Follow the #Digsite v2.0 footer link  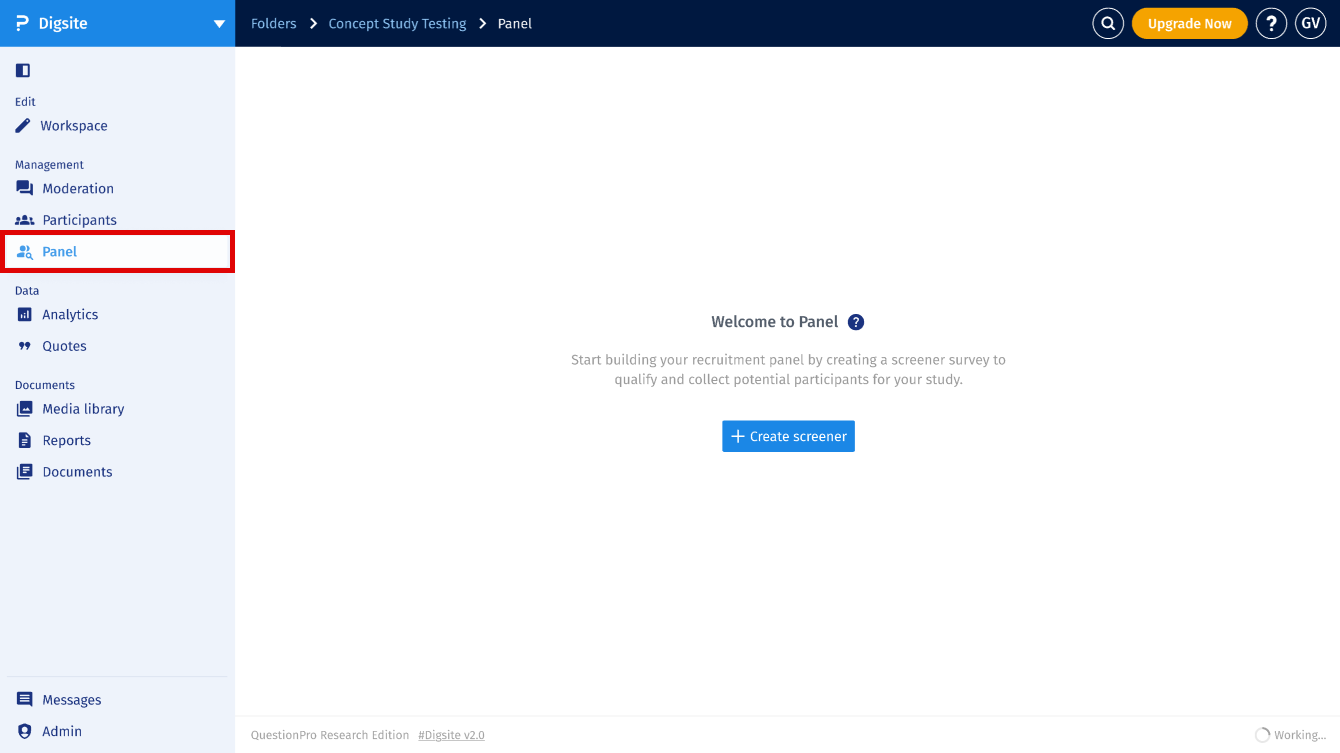[451, 734]
